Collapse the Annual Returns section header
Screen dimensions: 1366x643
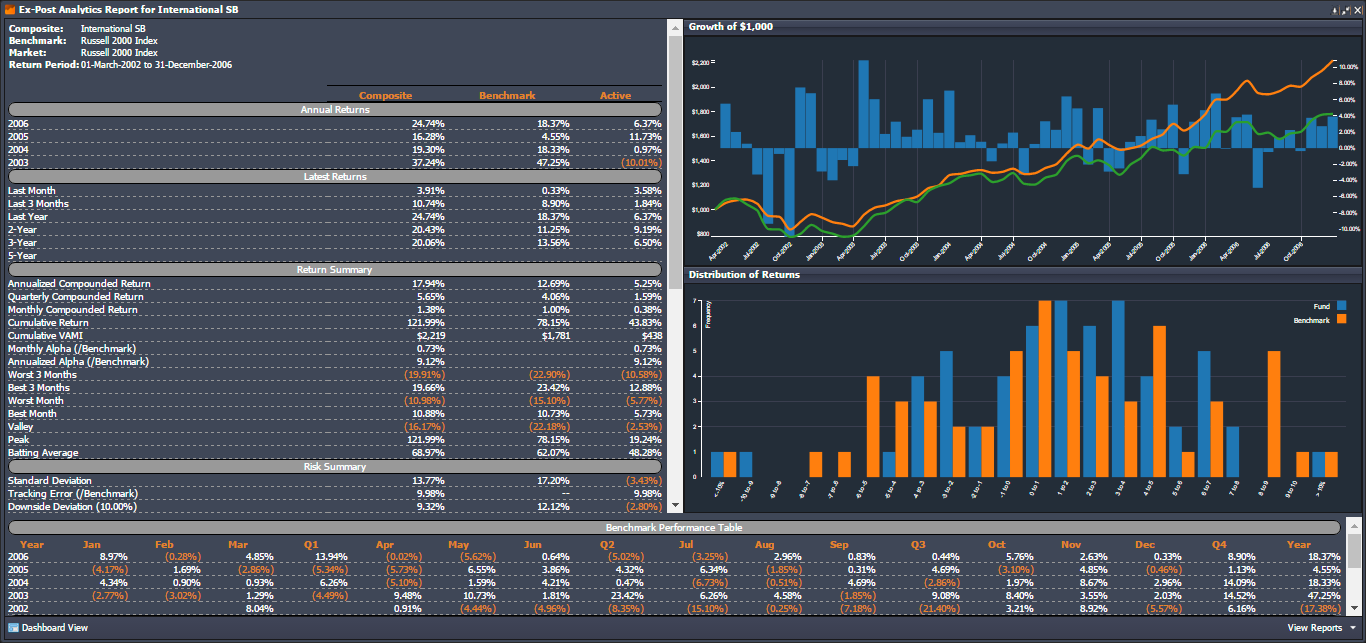pyautogui.click(x=335, y=109)
